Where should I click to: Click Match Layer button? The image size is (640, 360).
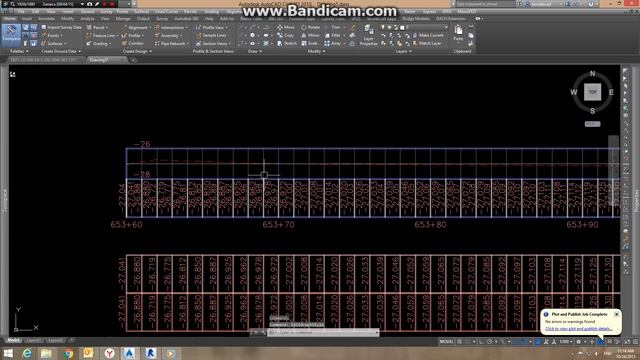[427, 43]
